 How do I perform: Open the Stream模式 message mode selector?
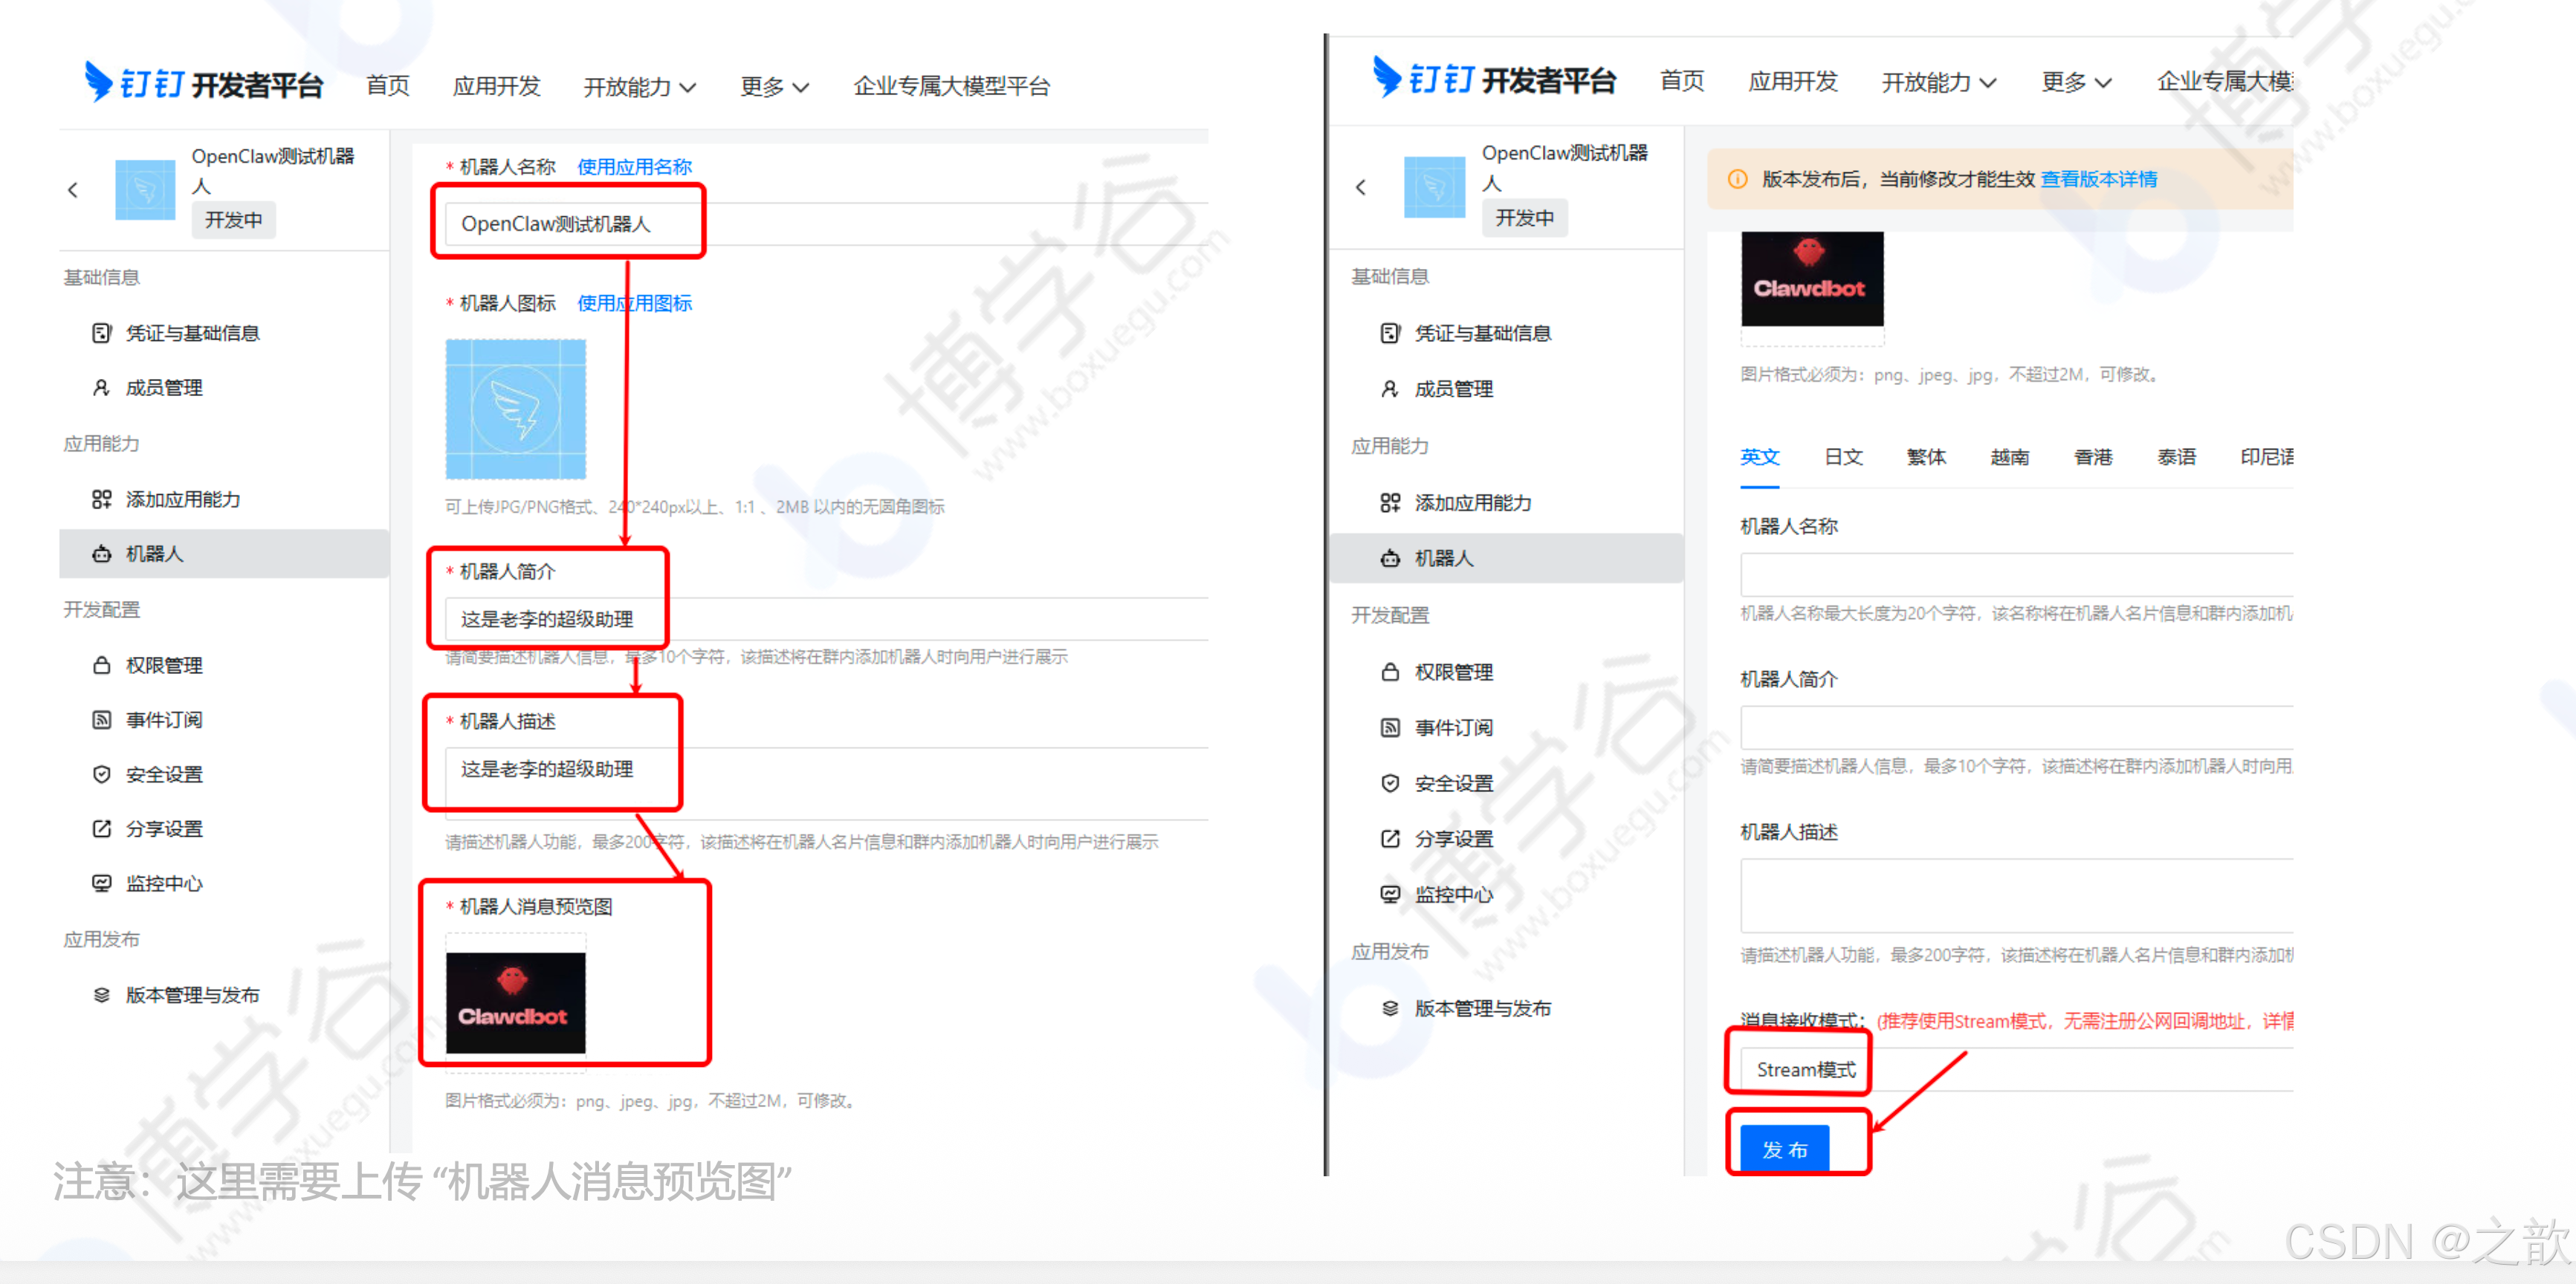1805,1069
